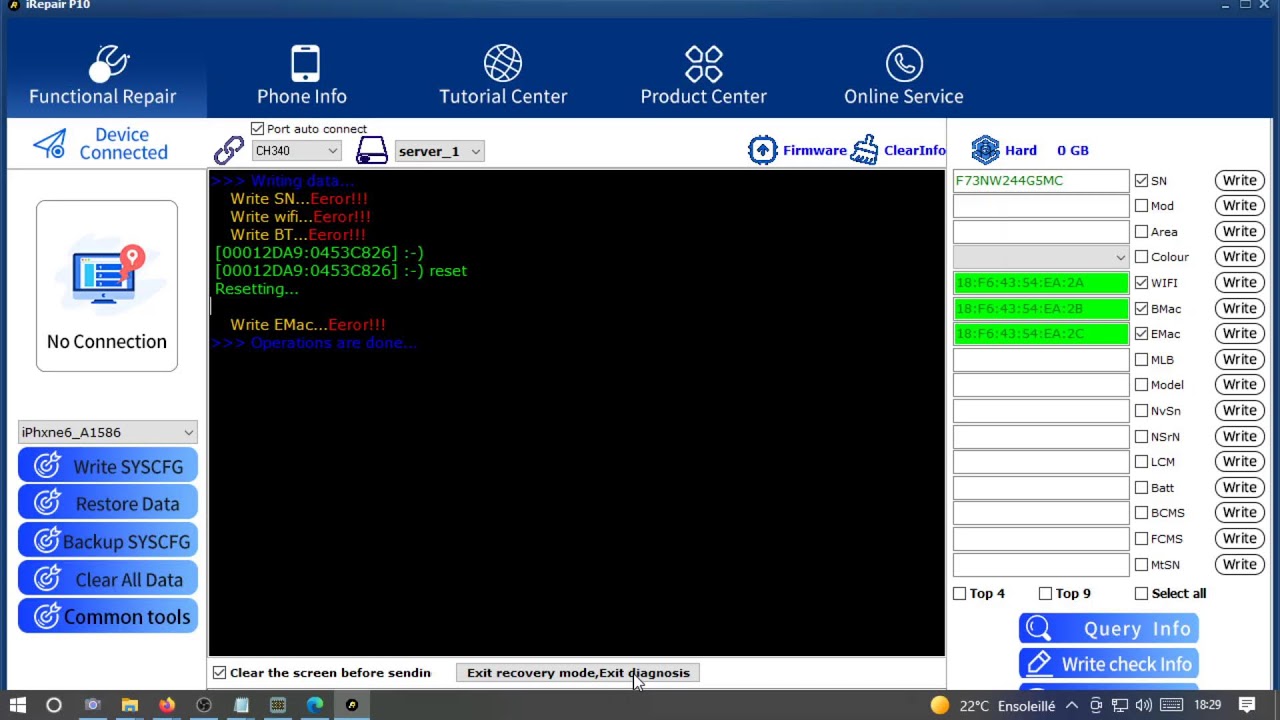Open Windows Start menu
Image resolution: width=1280 pixels, height=720 pixels.
coord(17,705)
